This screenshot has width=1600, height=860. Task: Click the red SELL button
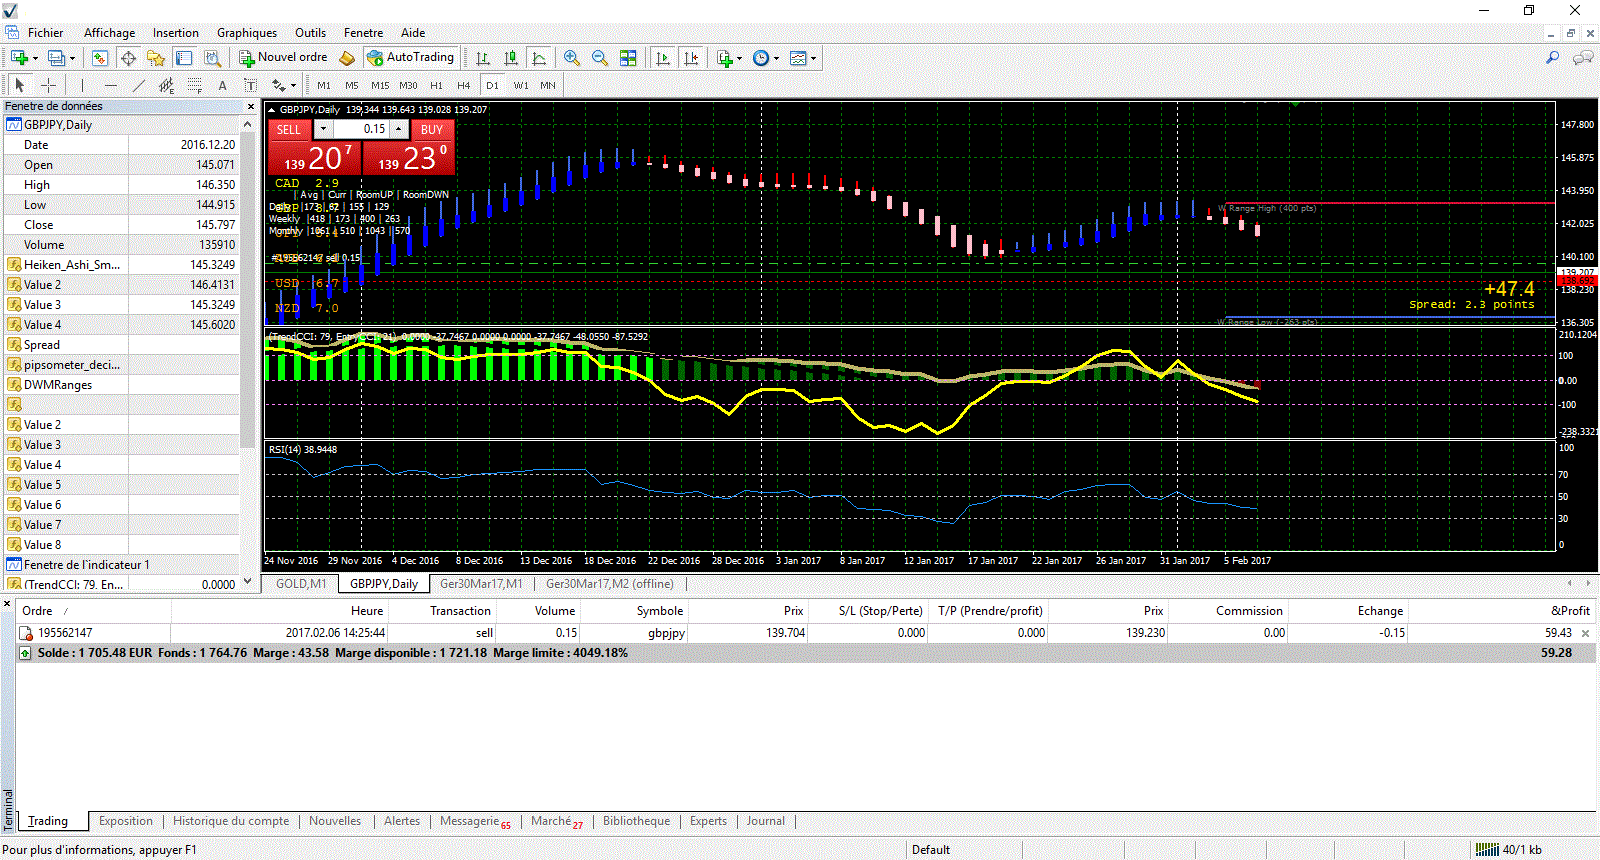[x=288, y=129]
